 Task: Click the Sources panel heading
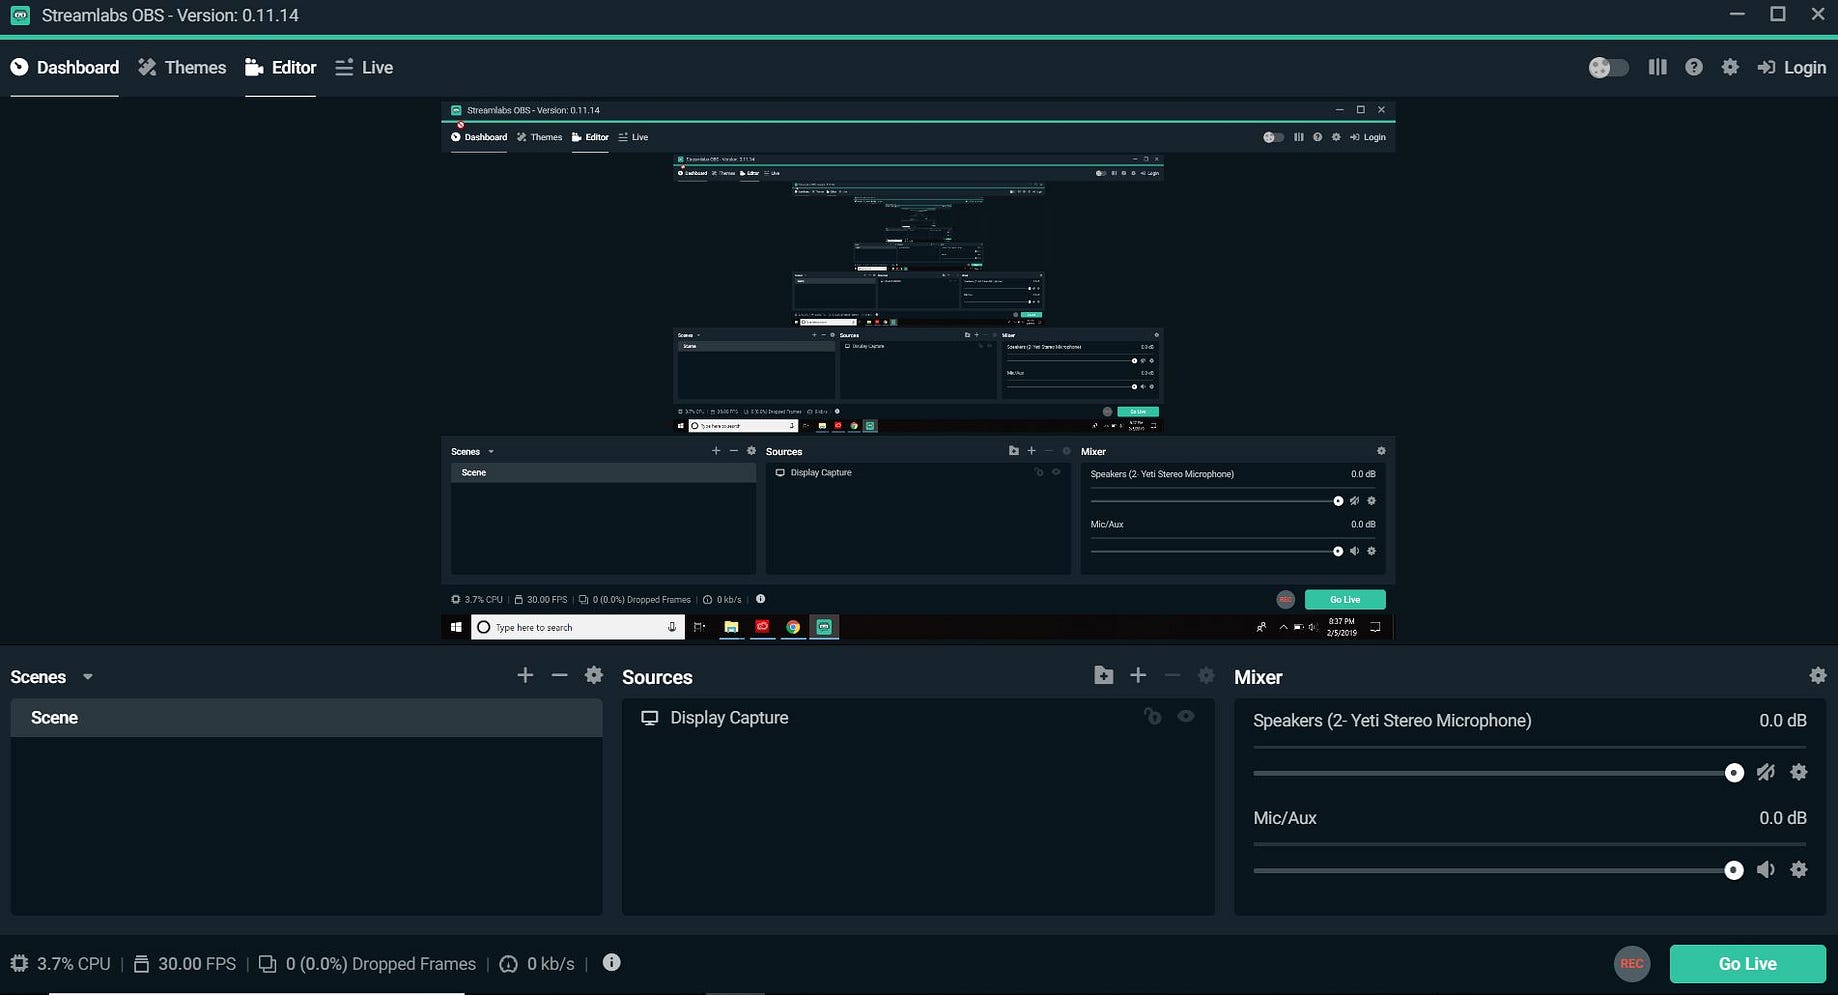pyautogui.click(x=657, y=677)
